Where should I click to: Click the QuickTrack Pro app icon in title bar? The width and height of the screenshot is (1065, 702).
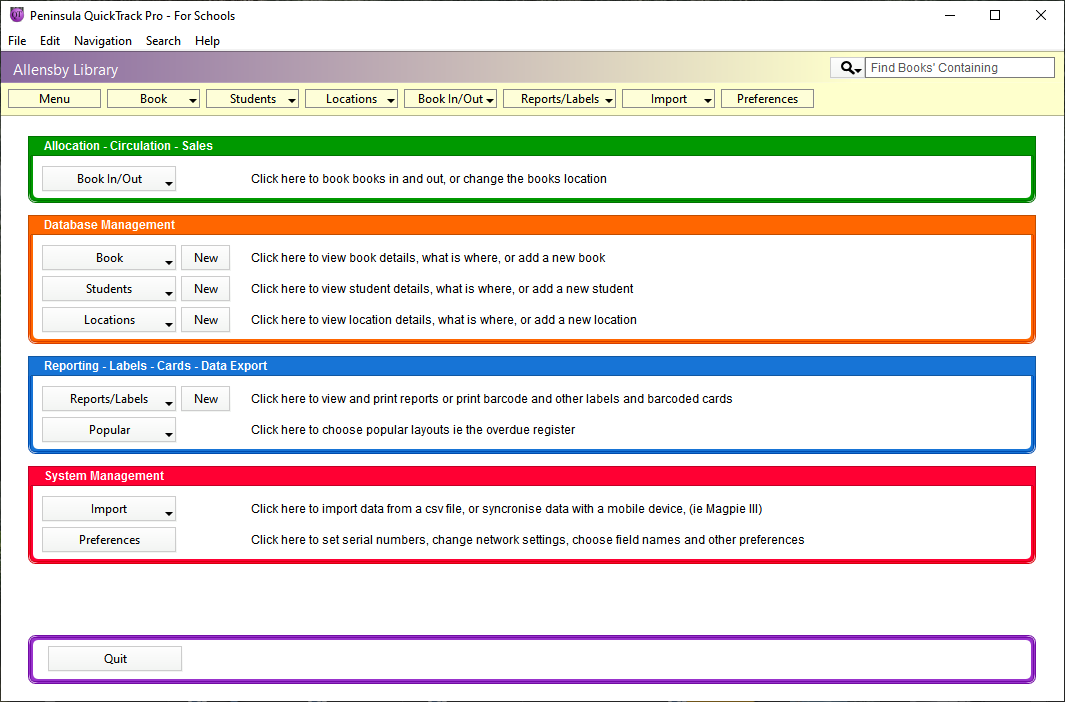[16, 15]
